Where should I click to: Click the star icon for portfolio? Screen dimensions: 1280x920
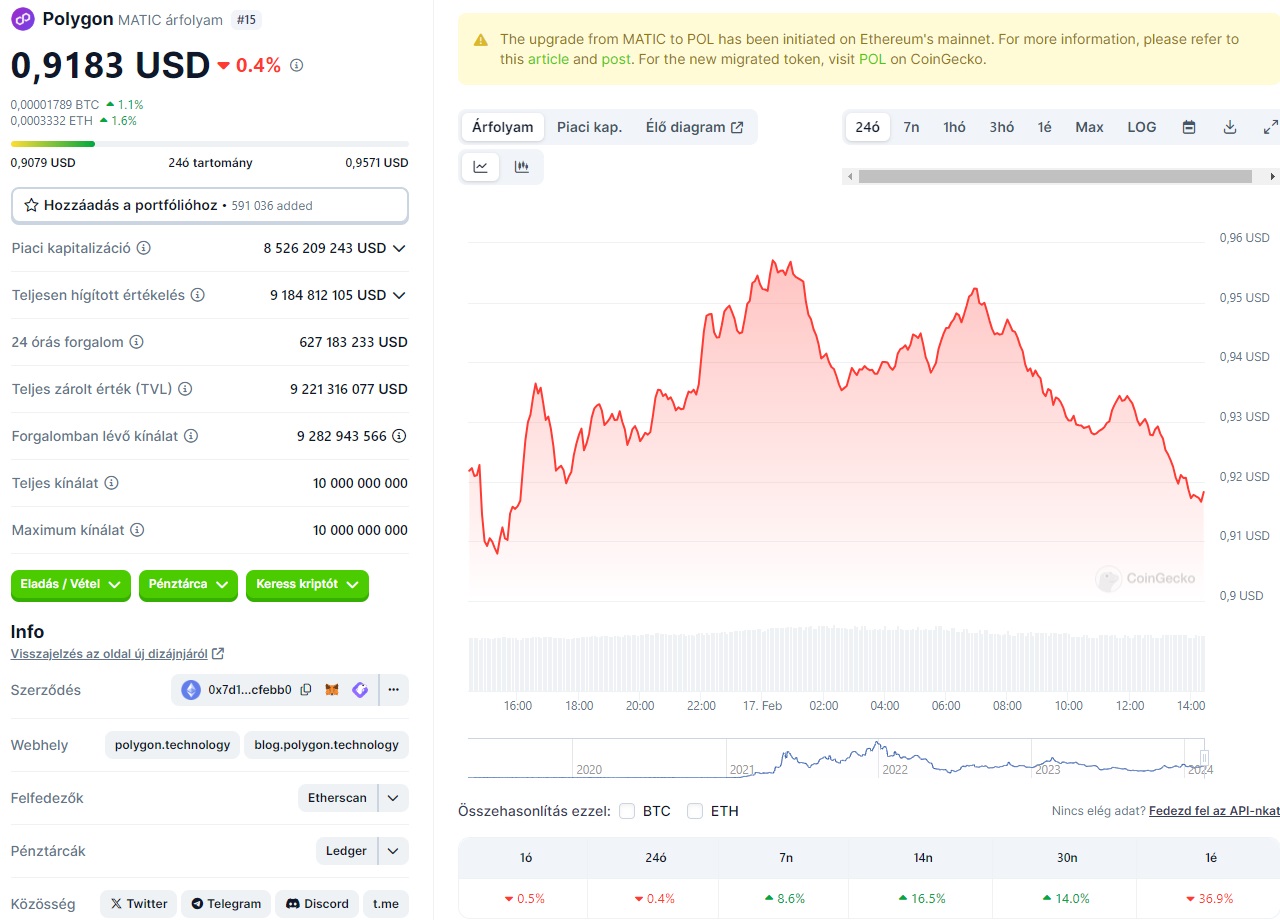[x=31, y=205]
